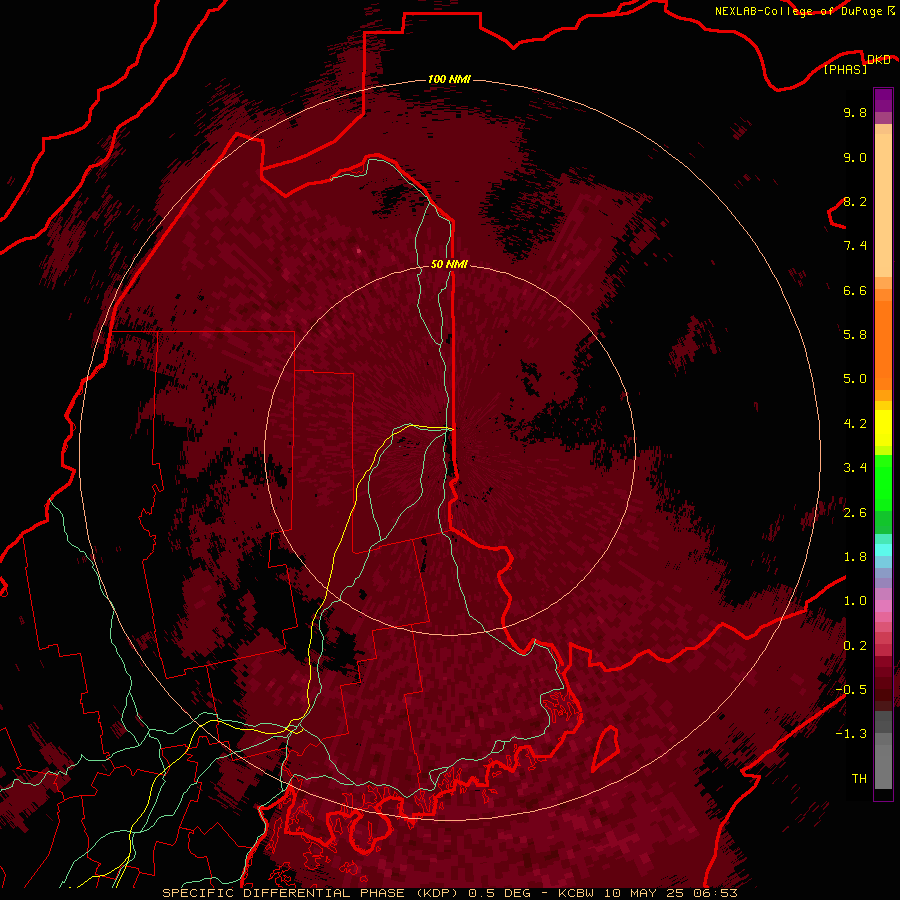
Task: Select the 5.8 value on the color scale
Action: [x=855, y=335]
